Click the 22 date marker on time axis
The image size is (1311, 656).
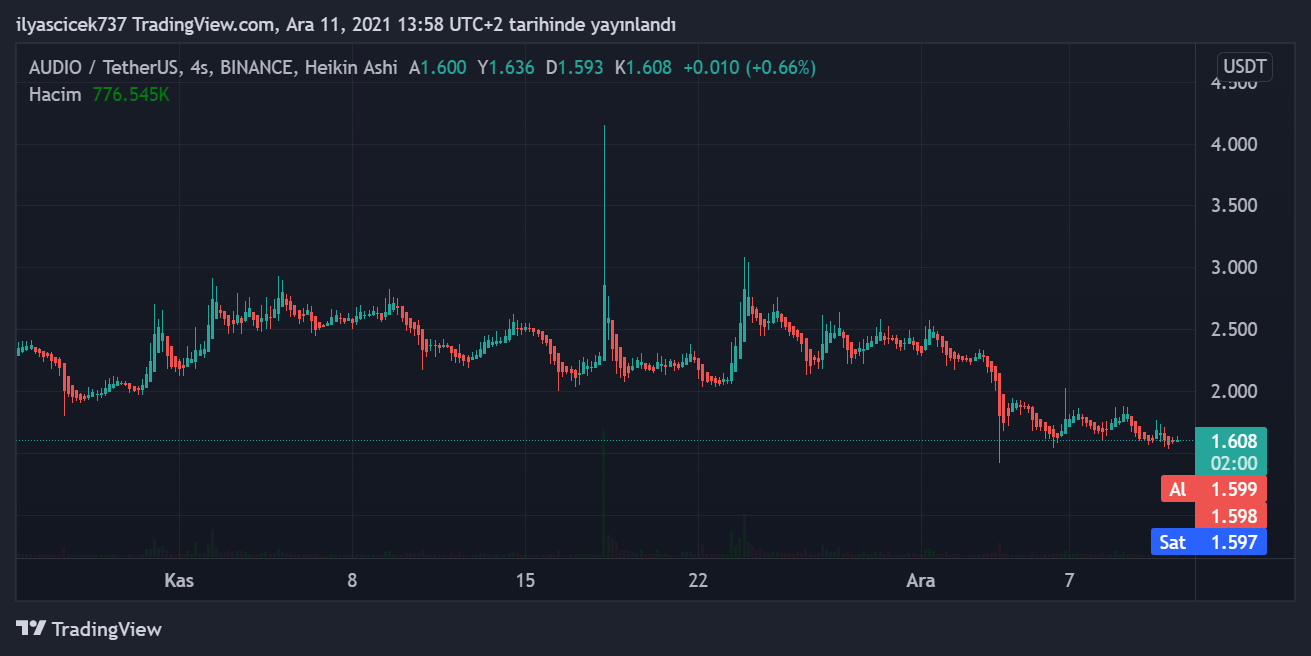coord(698,580)
